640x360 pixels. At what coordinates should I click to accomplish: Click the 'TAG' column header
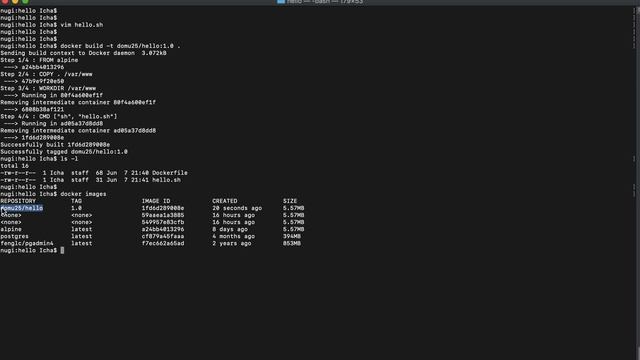pyautogui.click(x=76, y=201)
